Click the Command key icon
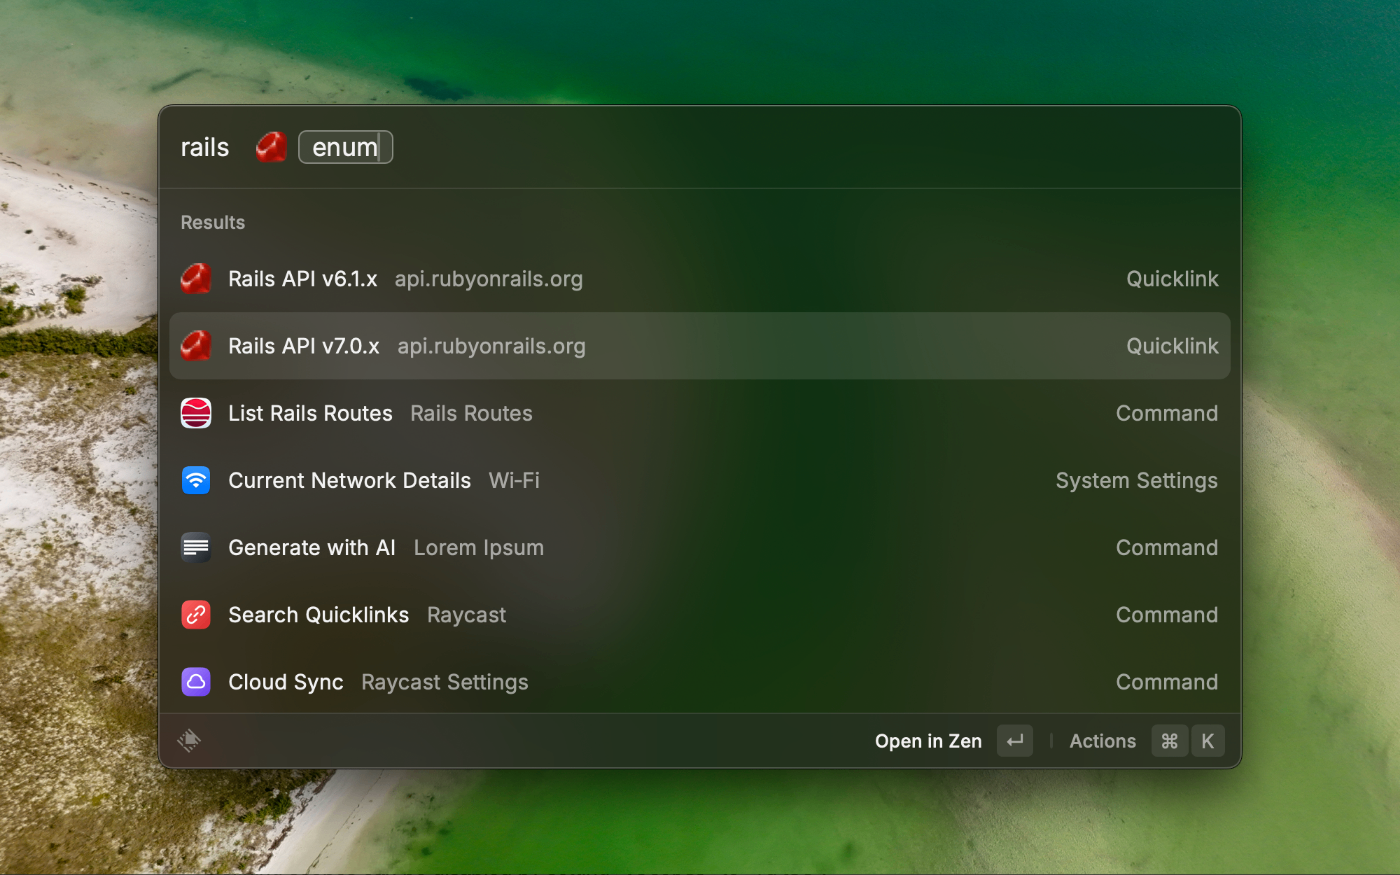 pos(1170,741)
